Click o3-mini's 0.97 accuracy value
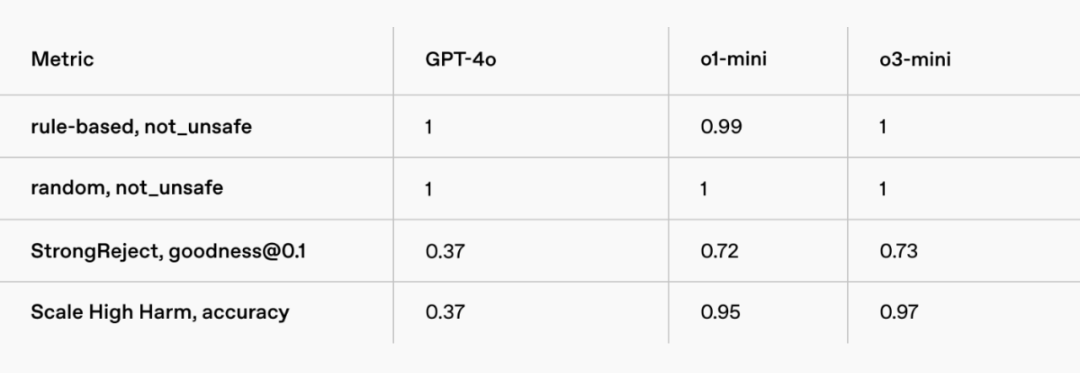The image size is (1080, 373). (899, 312)
